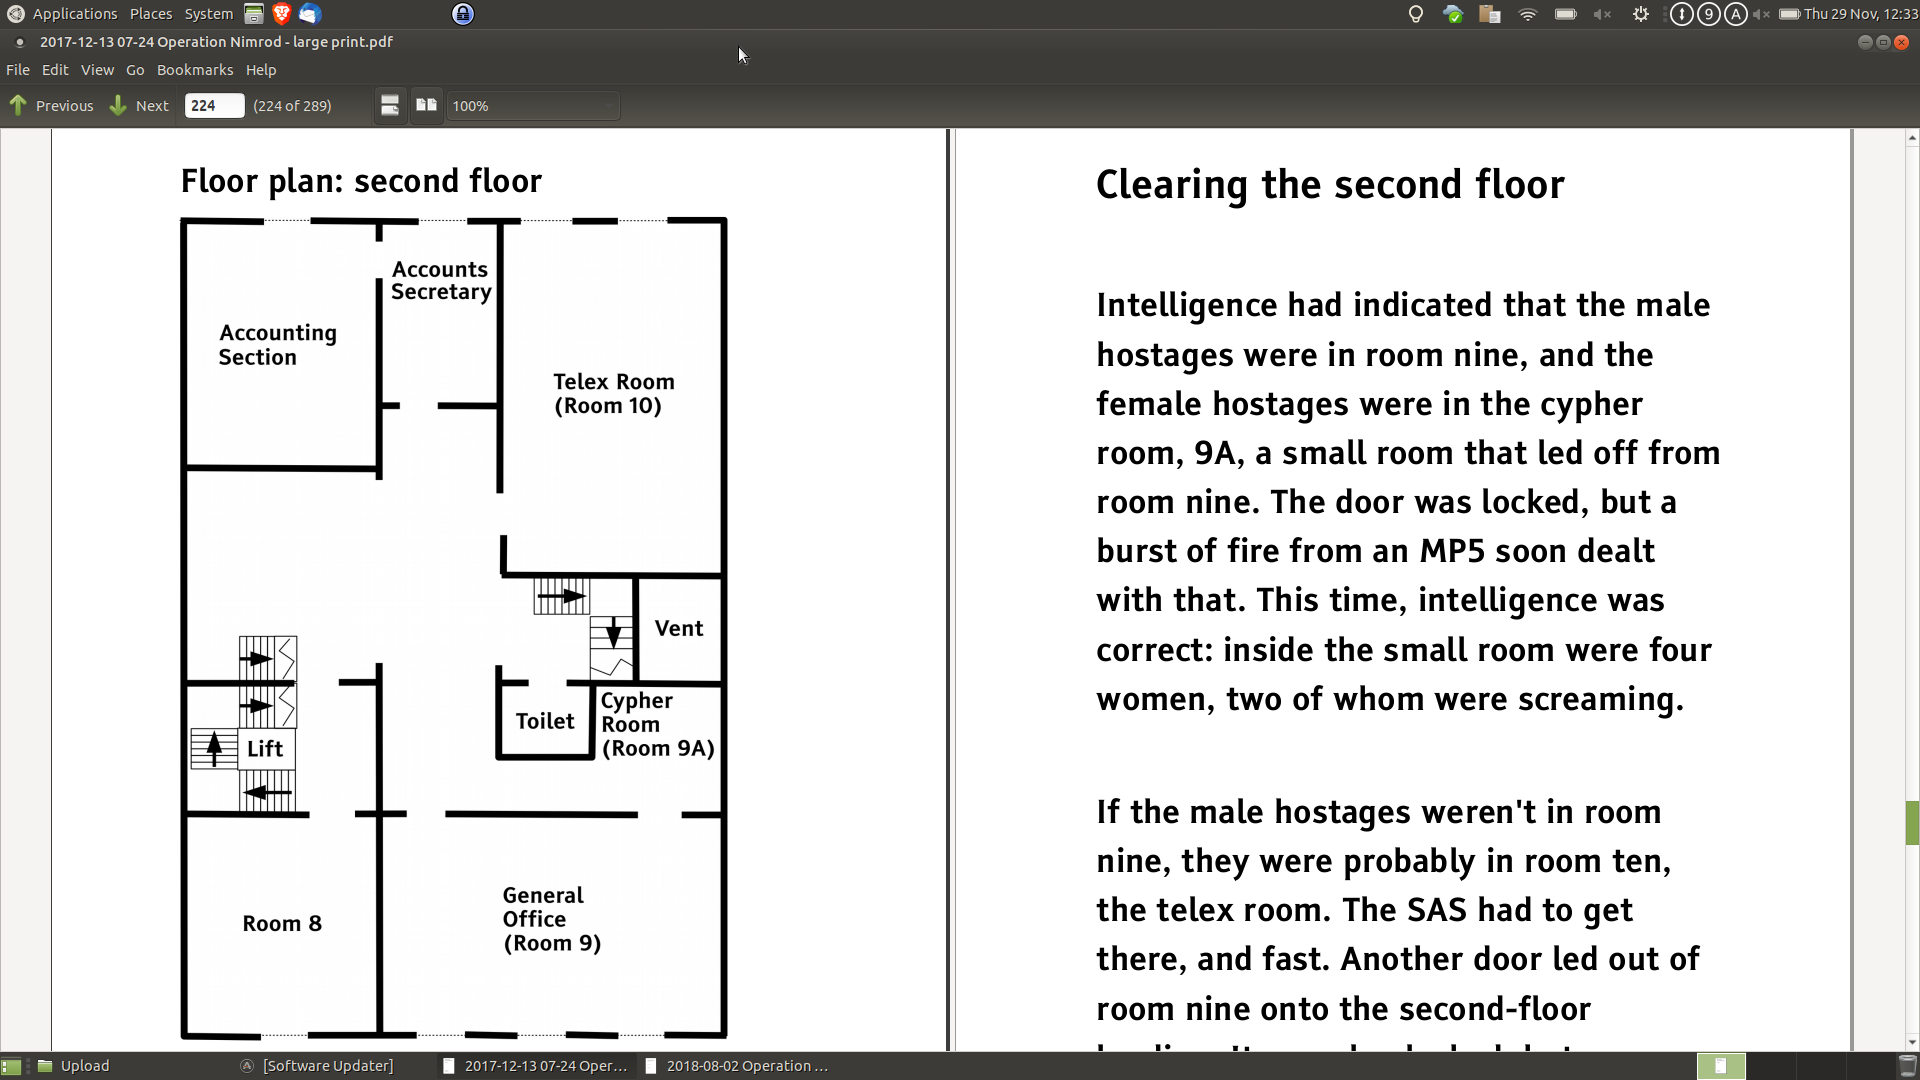Screen dimensions: 1920x1080
Task: Toggle dual page view mode
Action: click(x=427, y=106)
